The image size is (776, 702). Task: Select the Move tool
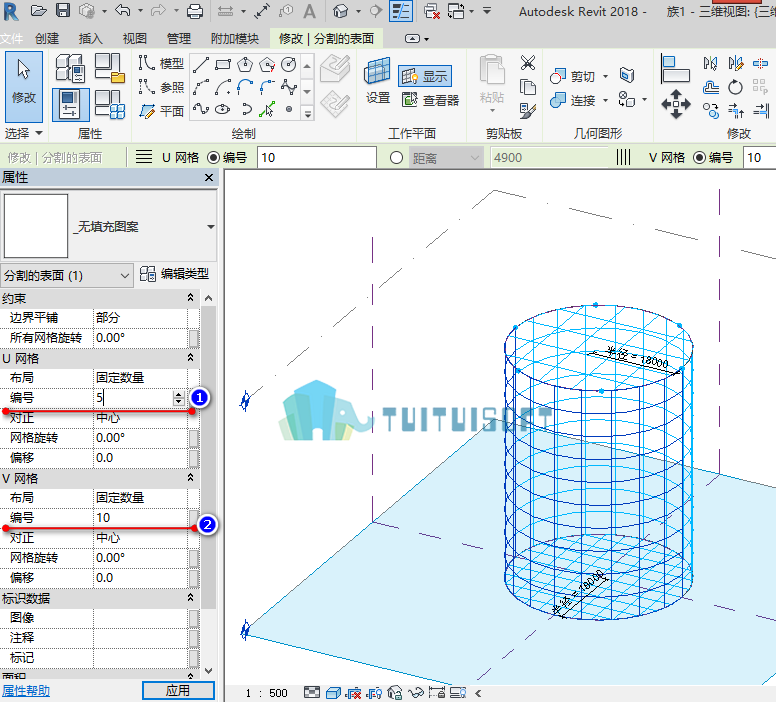coord(676,104)
